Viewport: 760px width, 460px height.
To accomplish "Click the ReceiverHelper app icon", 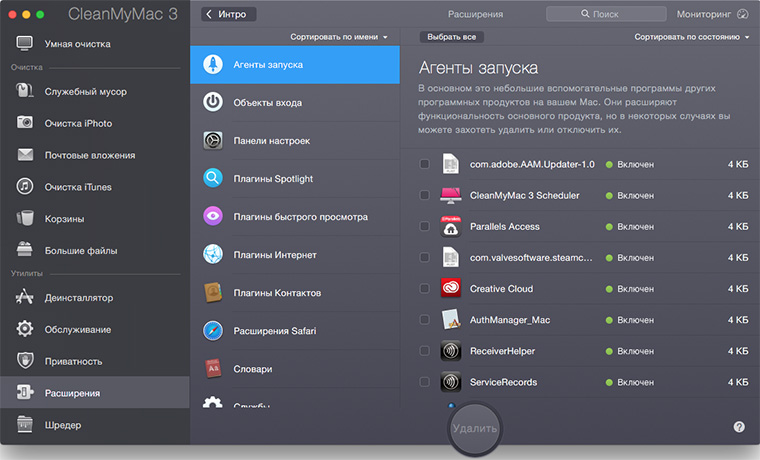I will tap(451, 350).
